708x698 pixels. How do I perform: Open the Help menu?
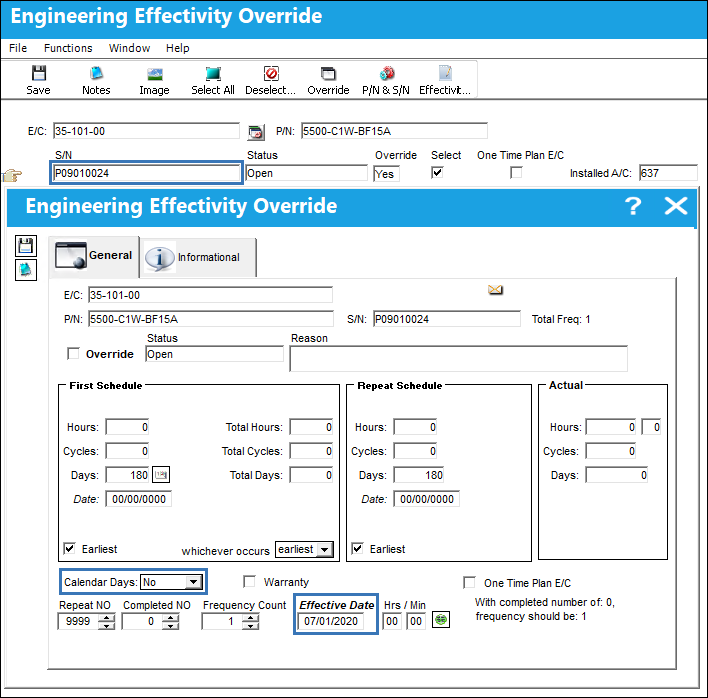[177, 48]
